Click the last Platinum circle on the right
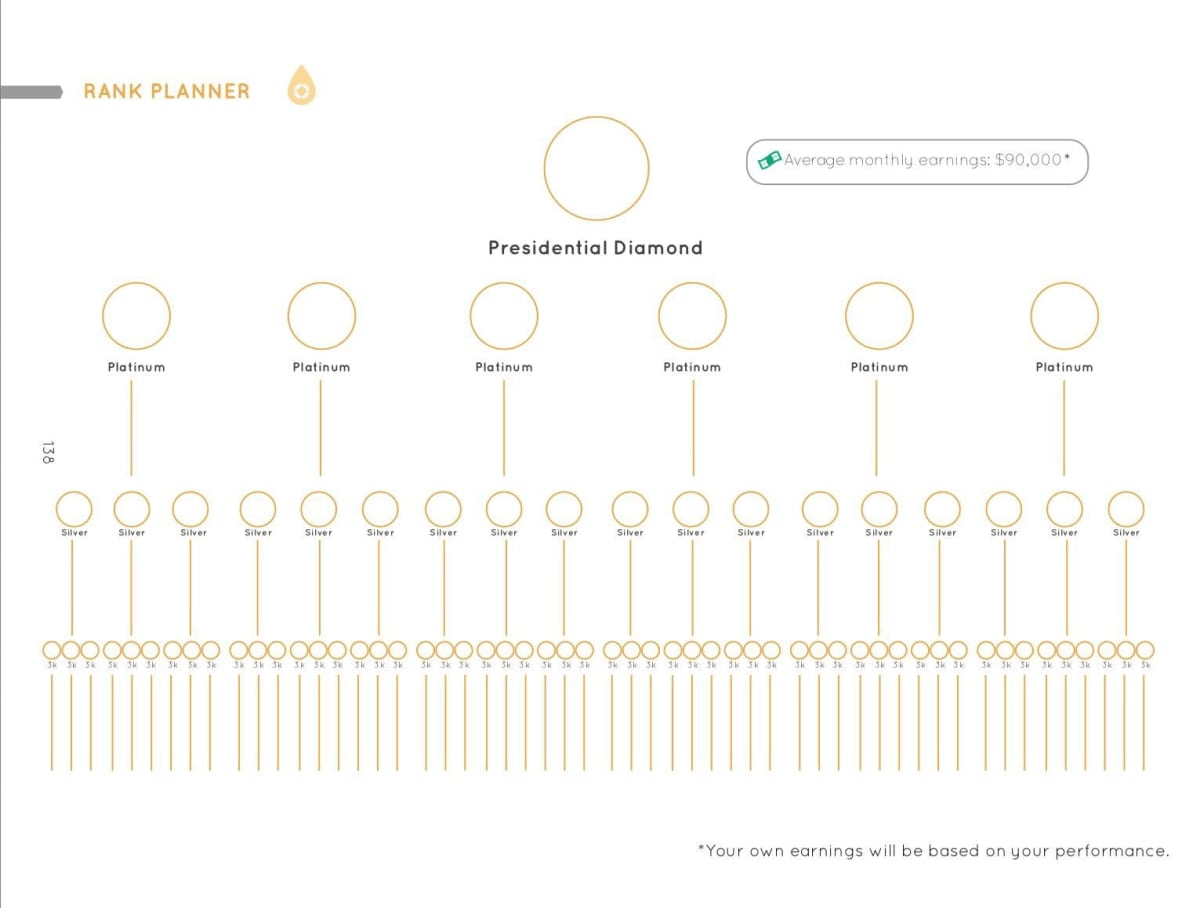 1064,316
